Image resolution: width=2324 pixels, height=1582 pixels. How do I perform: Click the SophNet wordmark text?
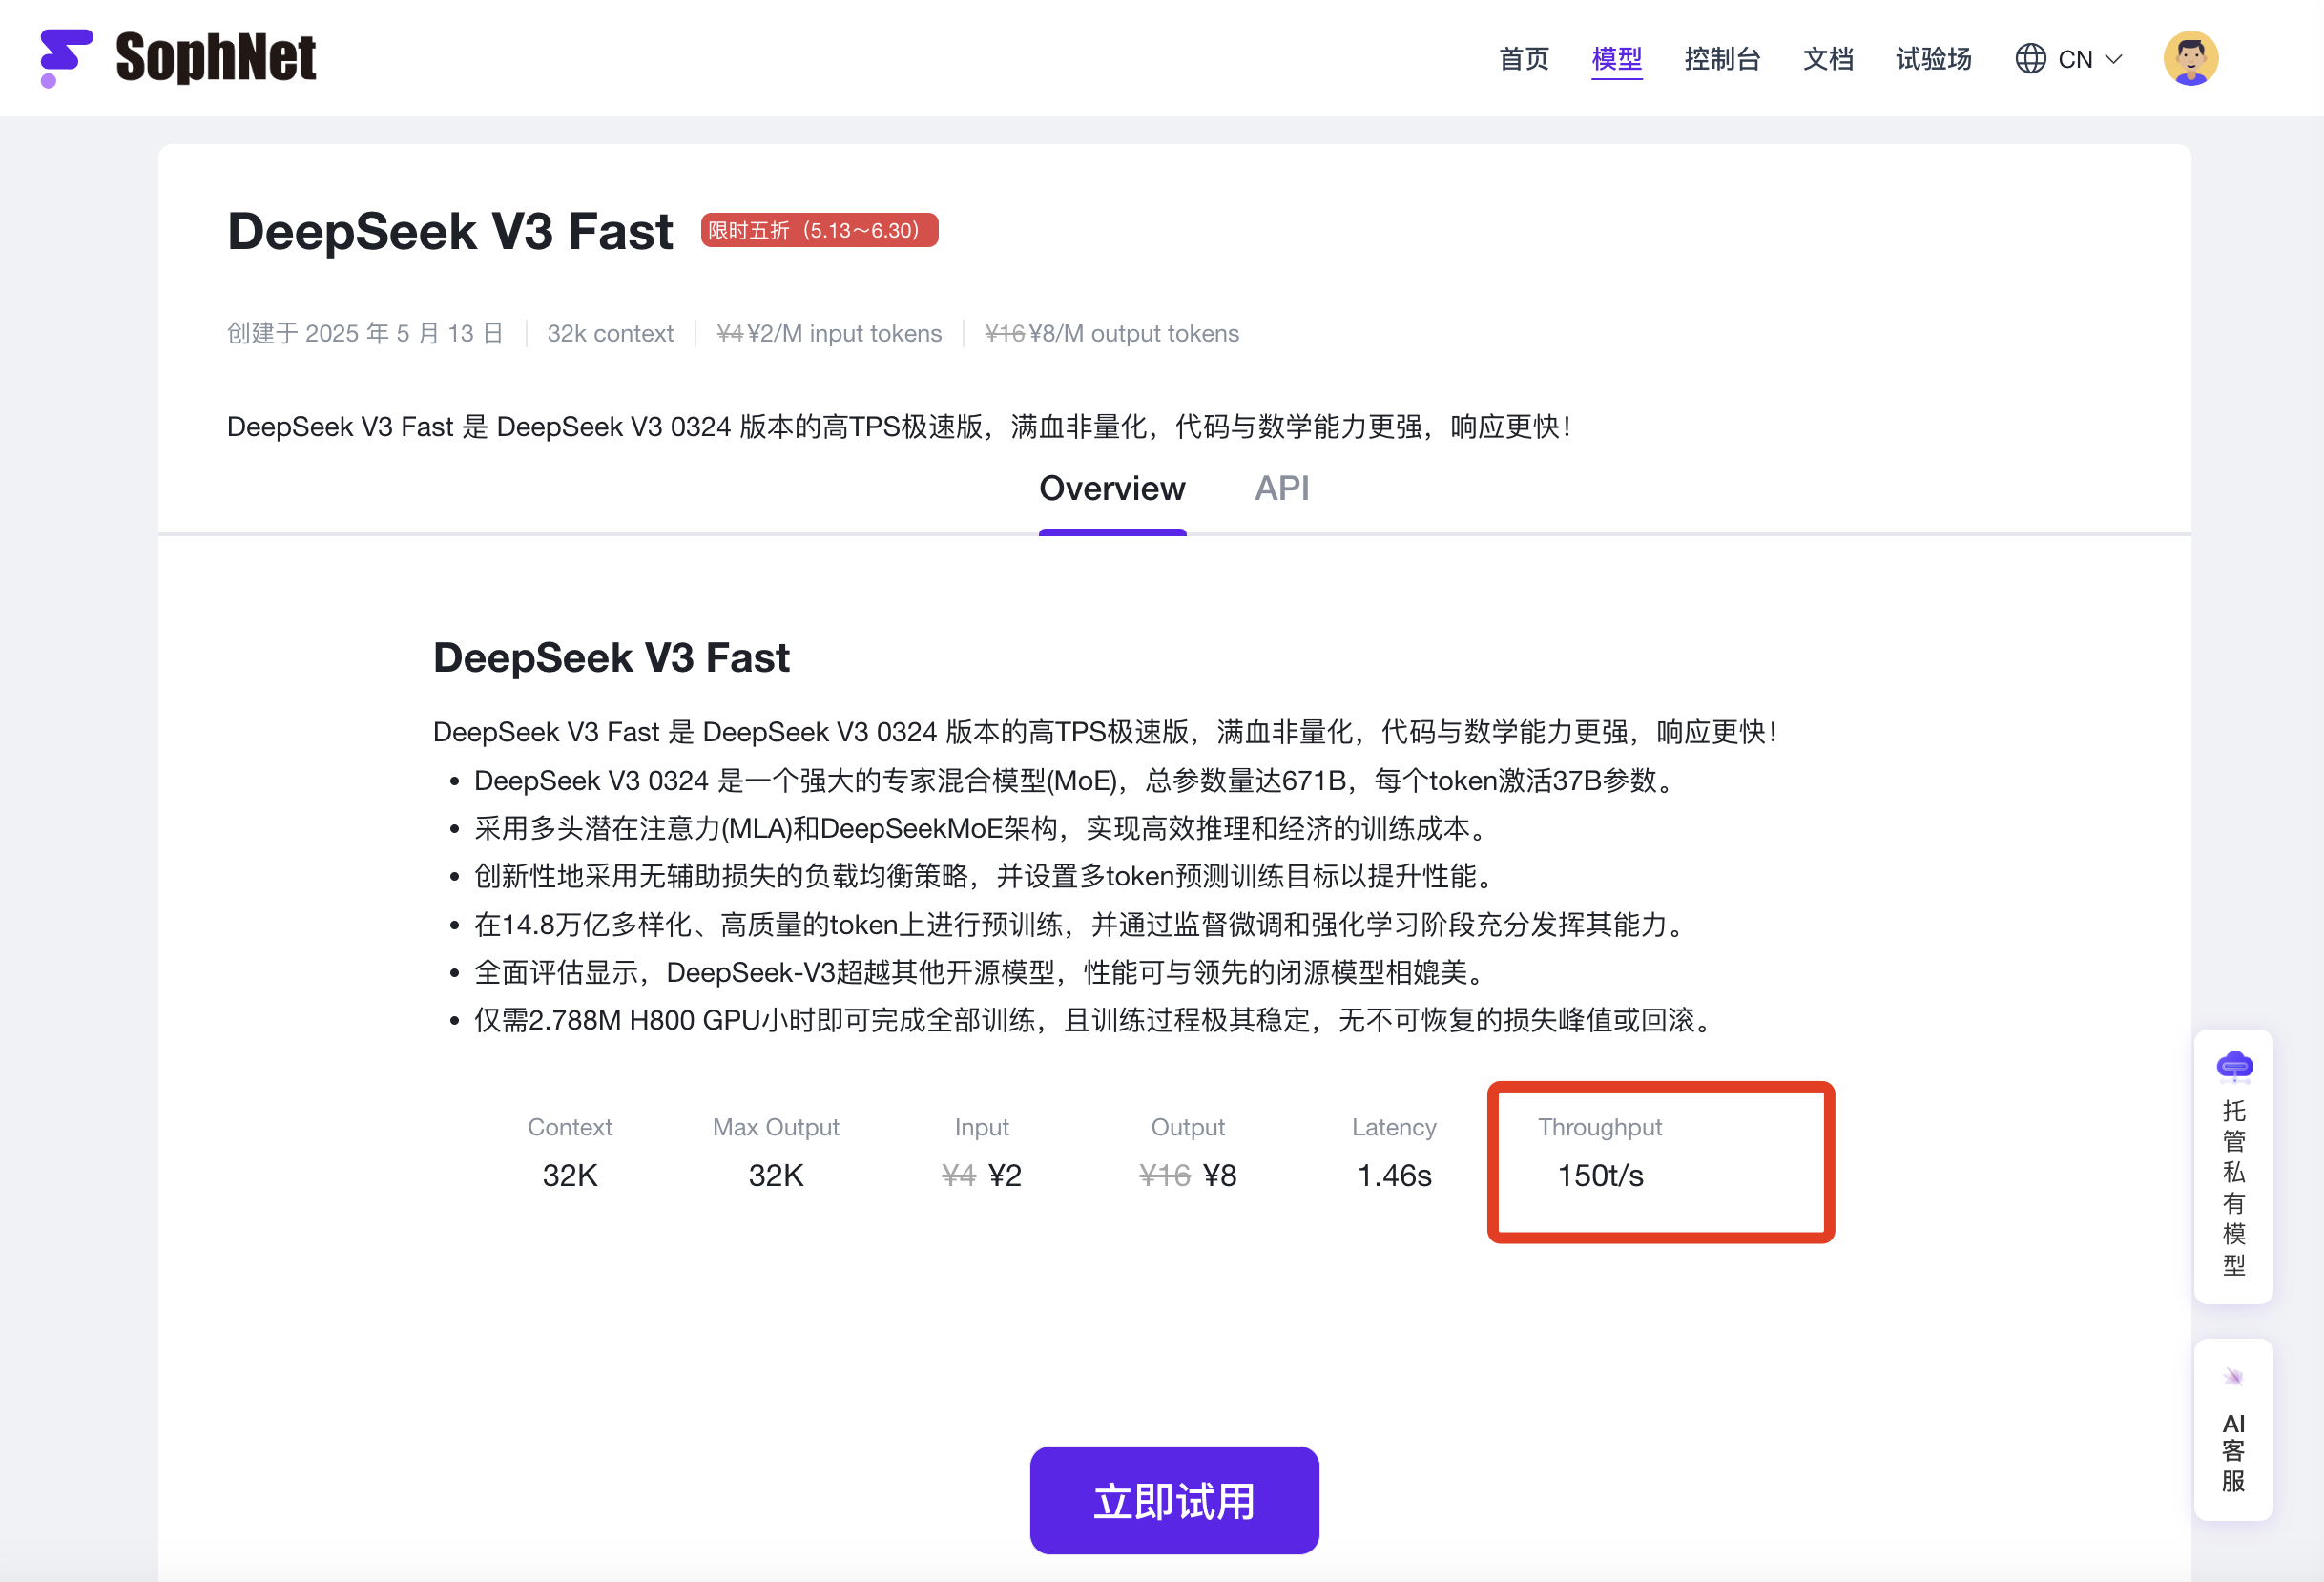[x=216, y=57]
